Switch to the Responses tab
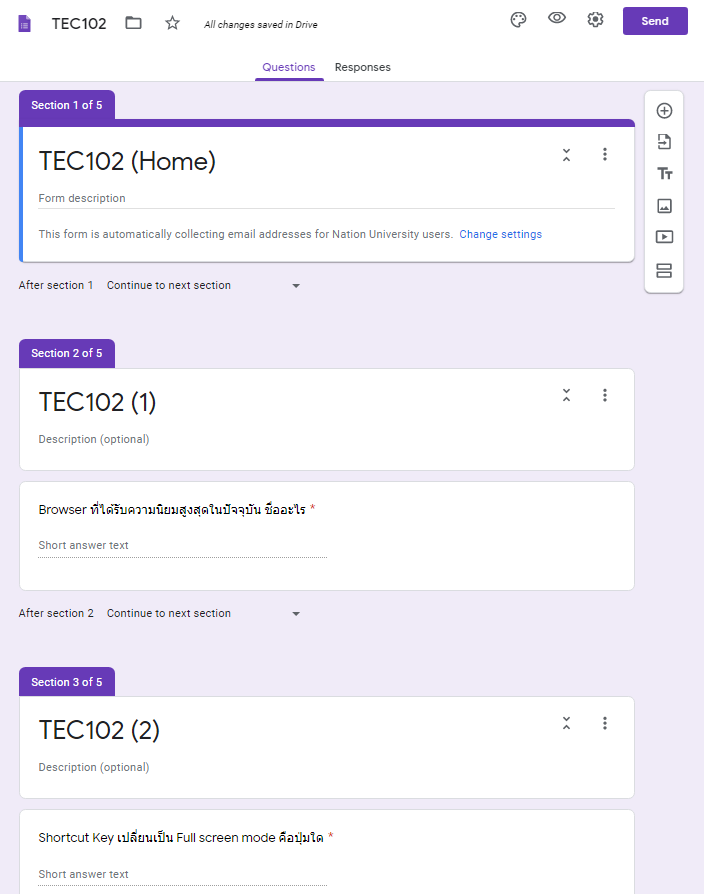 click(x=362, y=68)
